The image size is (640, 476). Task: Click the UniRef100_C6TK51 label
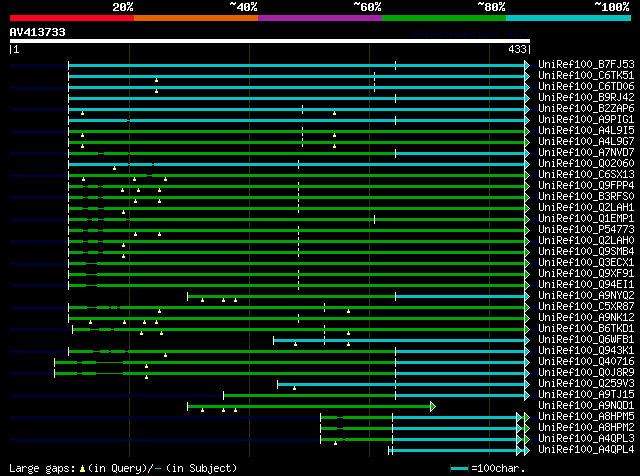[586, 76]
